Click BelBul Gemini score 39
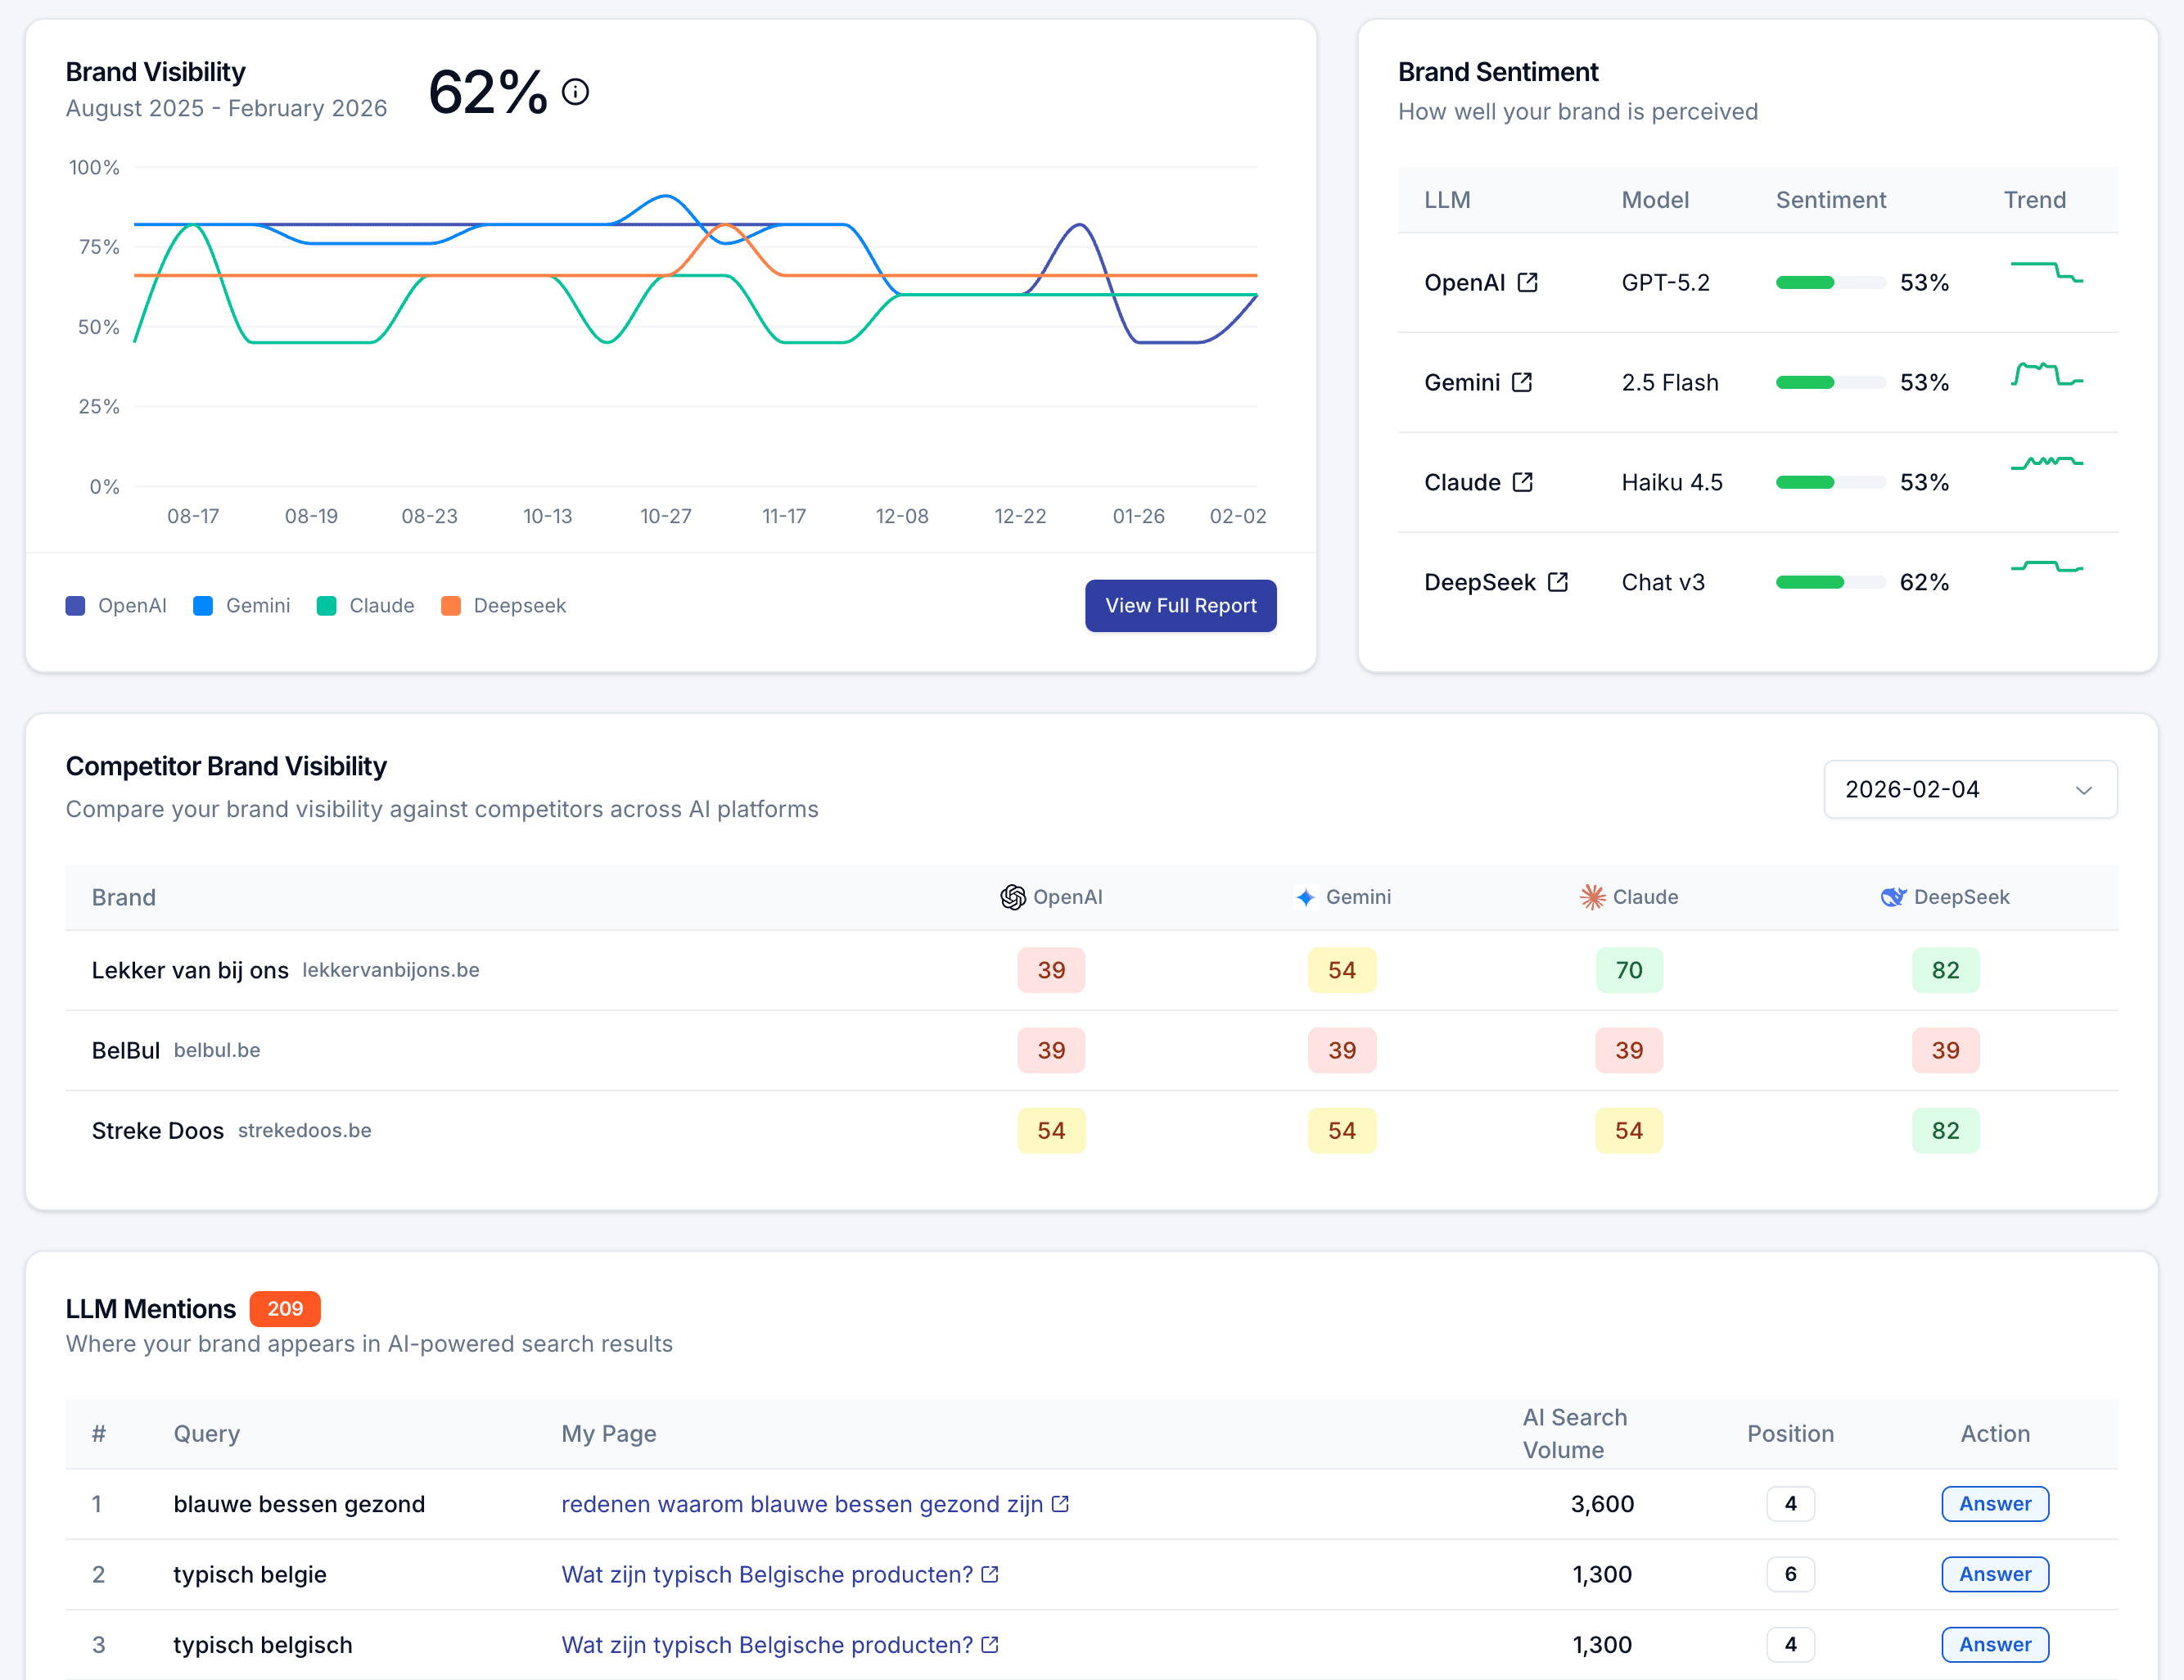 (1341, 1050)
